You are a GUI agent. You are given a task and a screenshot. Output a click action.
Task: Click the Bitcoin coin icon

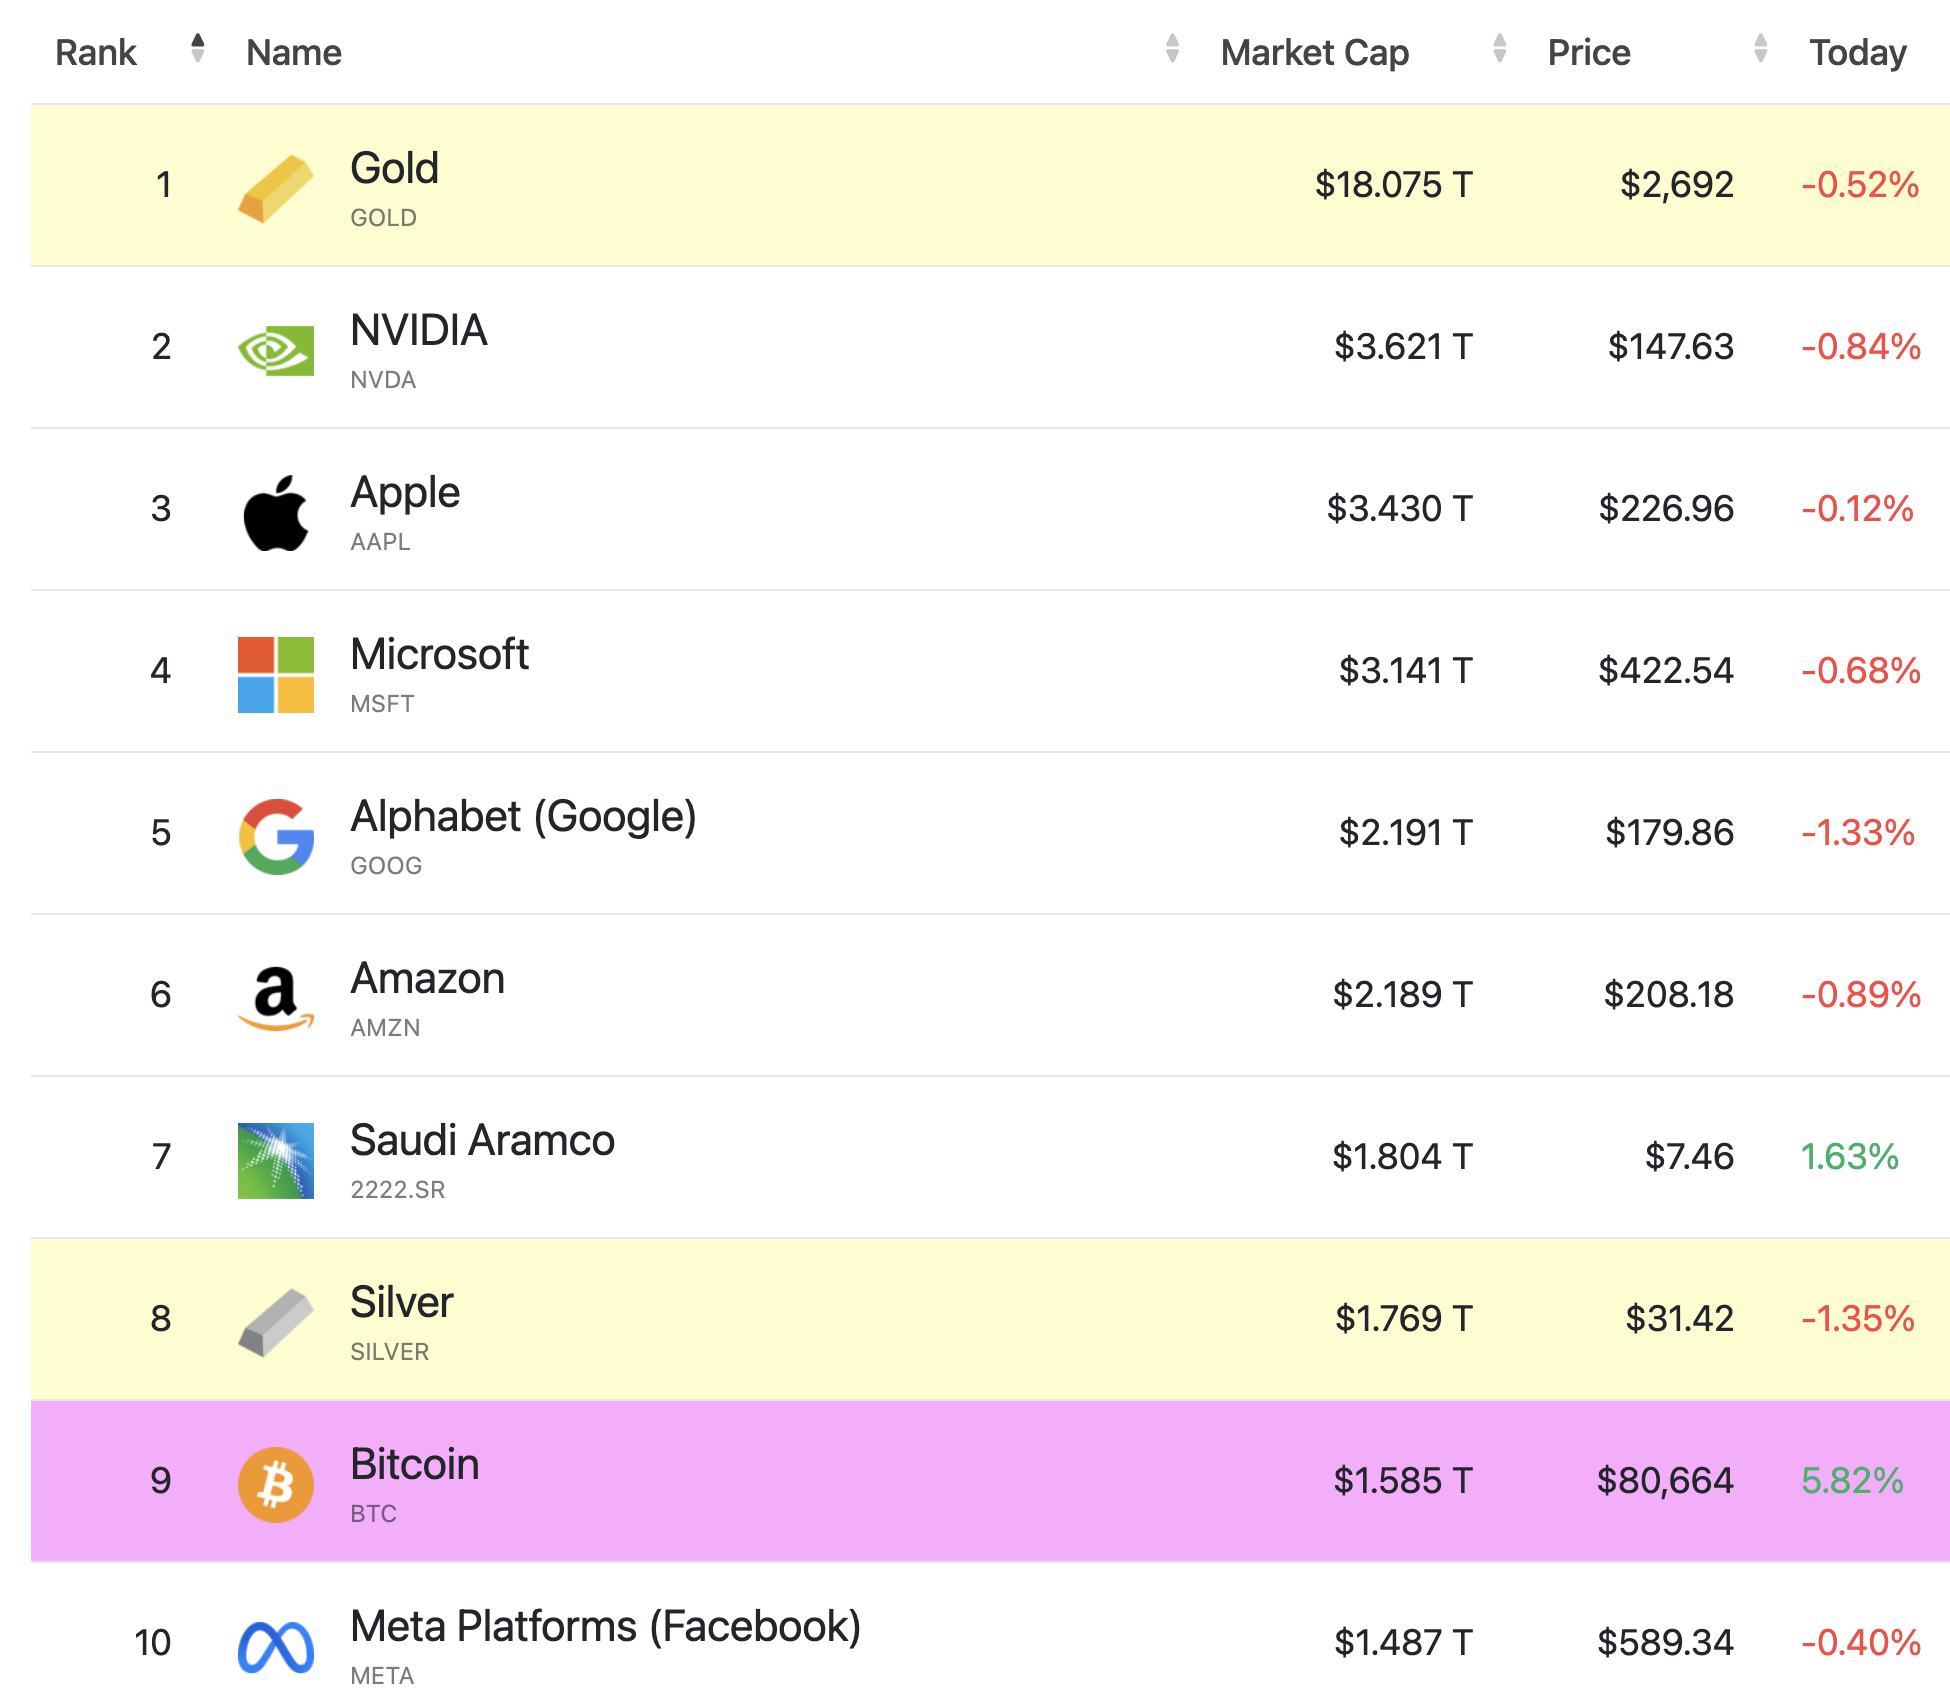[275, 1484]
